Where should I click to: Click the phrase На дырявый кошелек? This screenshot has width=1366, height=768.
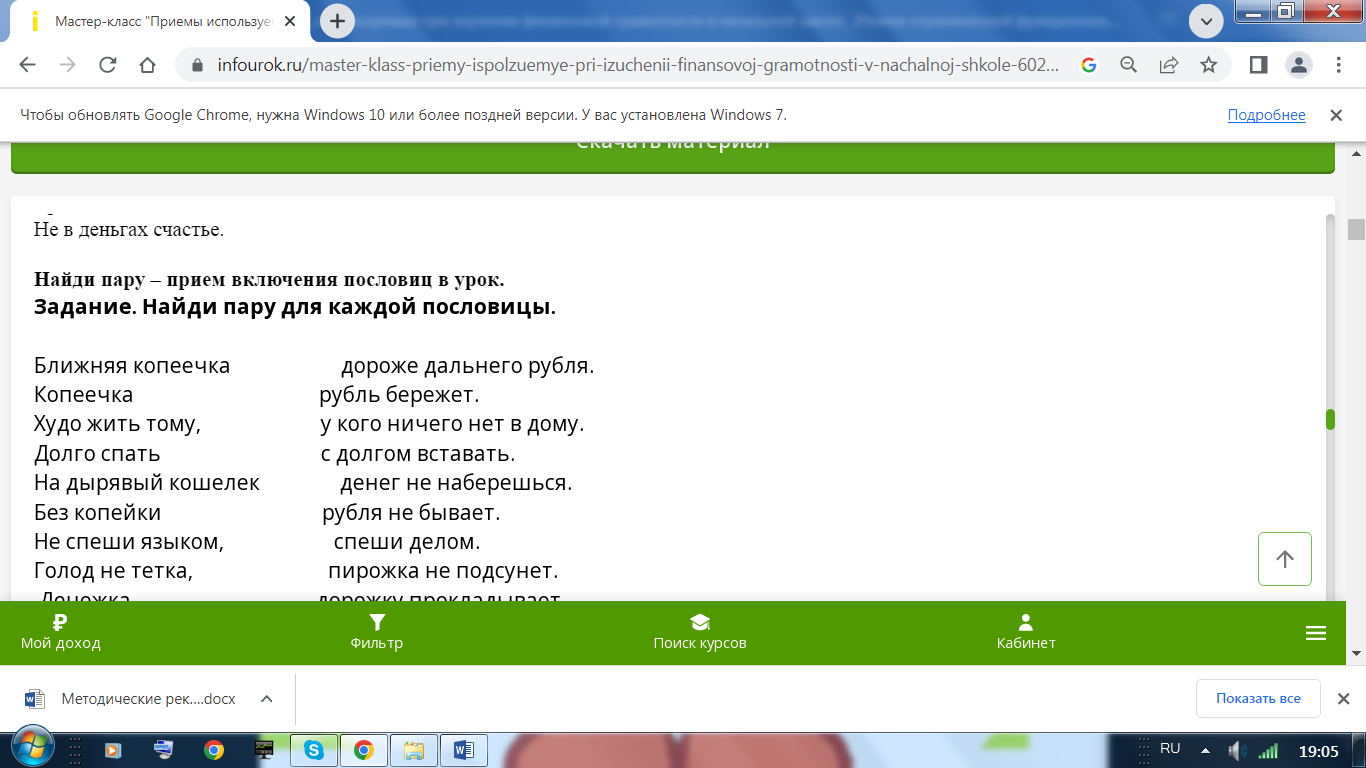pyautogui.click(x=147, y=484)
